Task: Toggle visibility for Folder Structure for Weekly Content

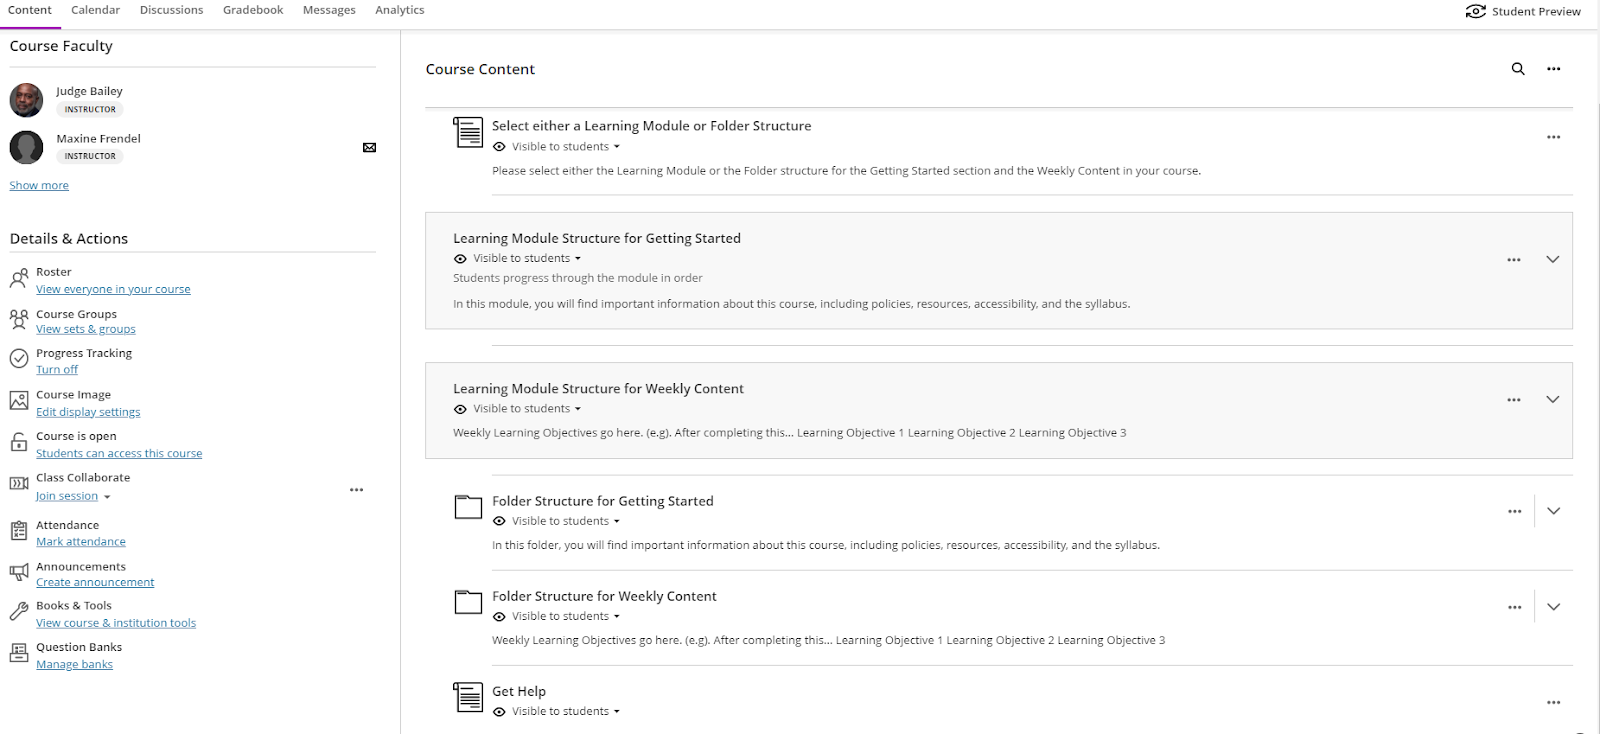Action: coord(556,617)
